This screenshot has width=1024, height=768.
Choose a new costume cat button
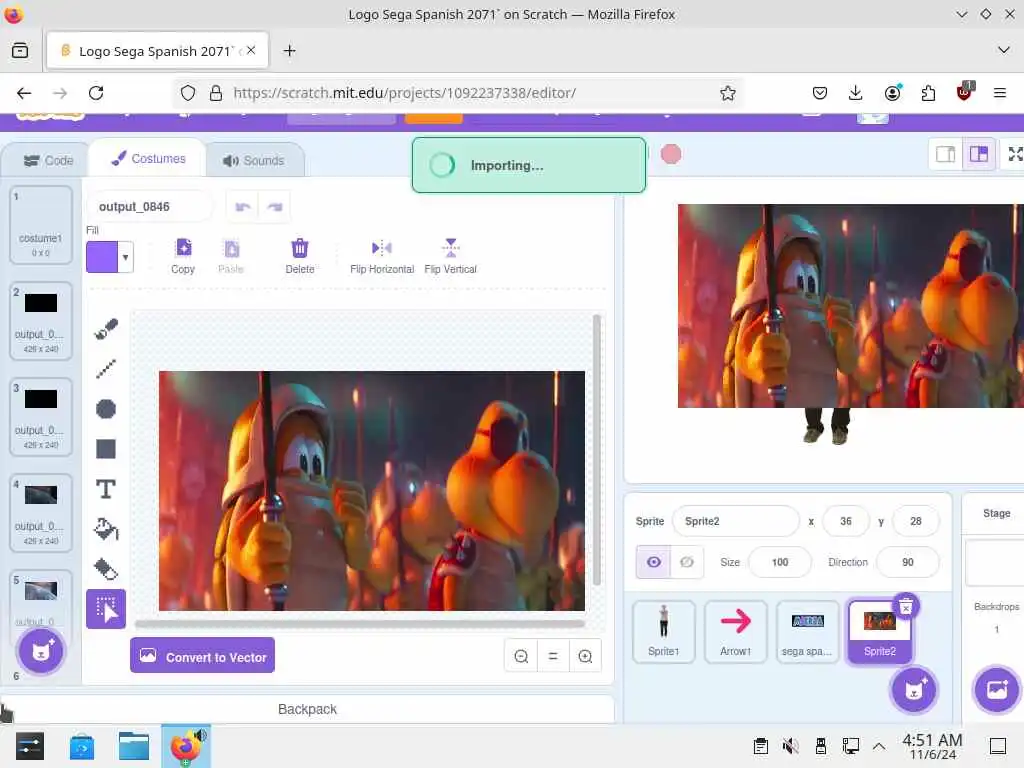(41, 651)
